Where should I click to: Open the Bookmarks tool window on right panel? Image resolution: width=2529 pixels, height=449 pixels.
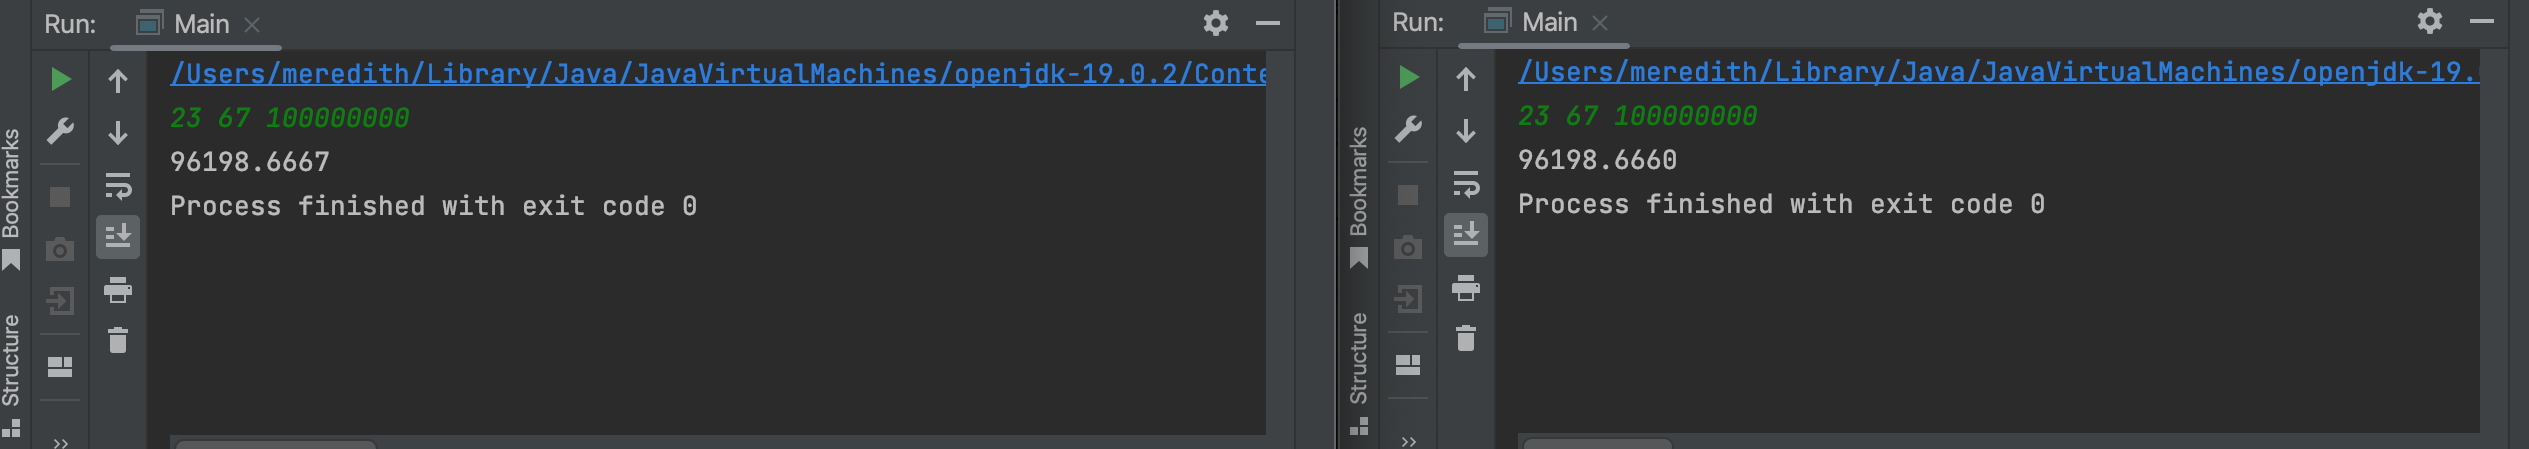pyautogui.click(x=1358, y=190)
